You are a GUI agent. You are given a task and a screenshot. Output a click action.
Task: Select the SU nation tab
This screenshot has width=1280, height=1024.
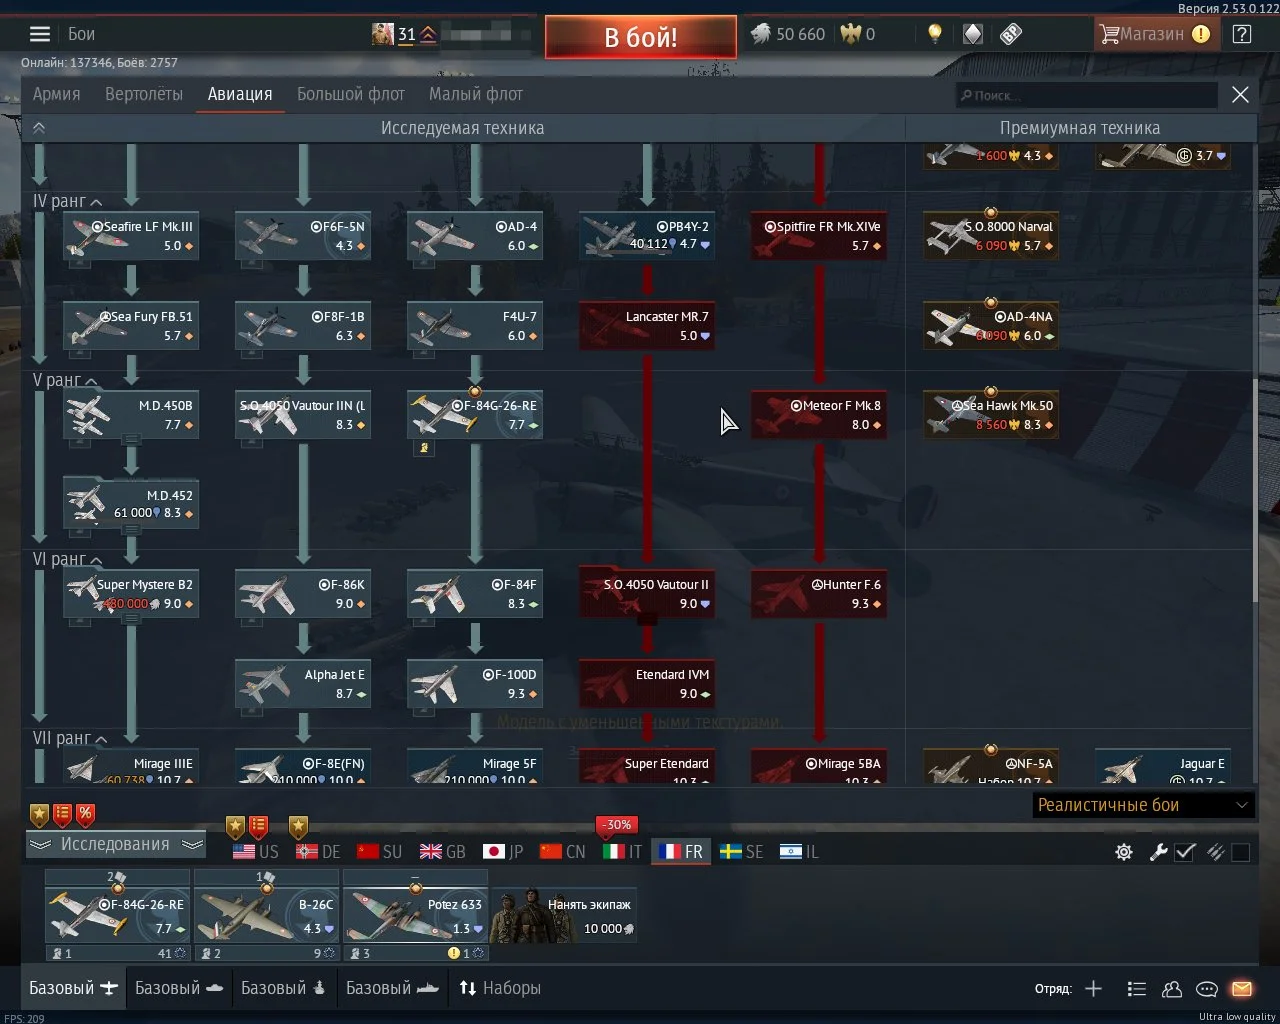pos(380,852)
